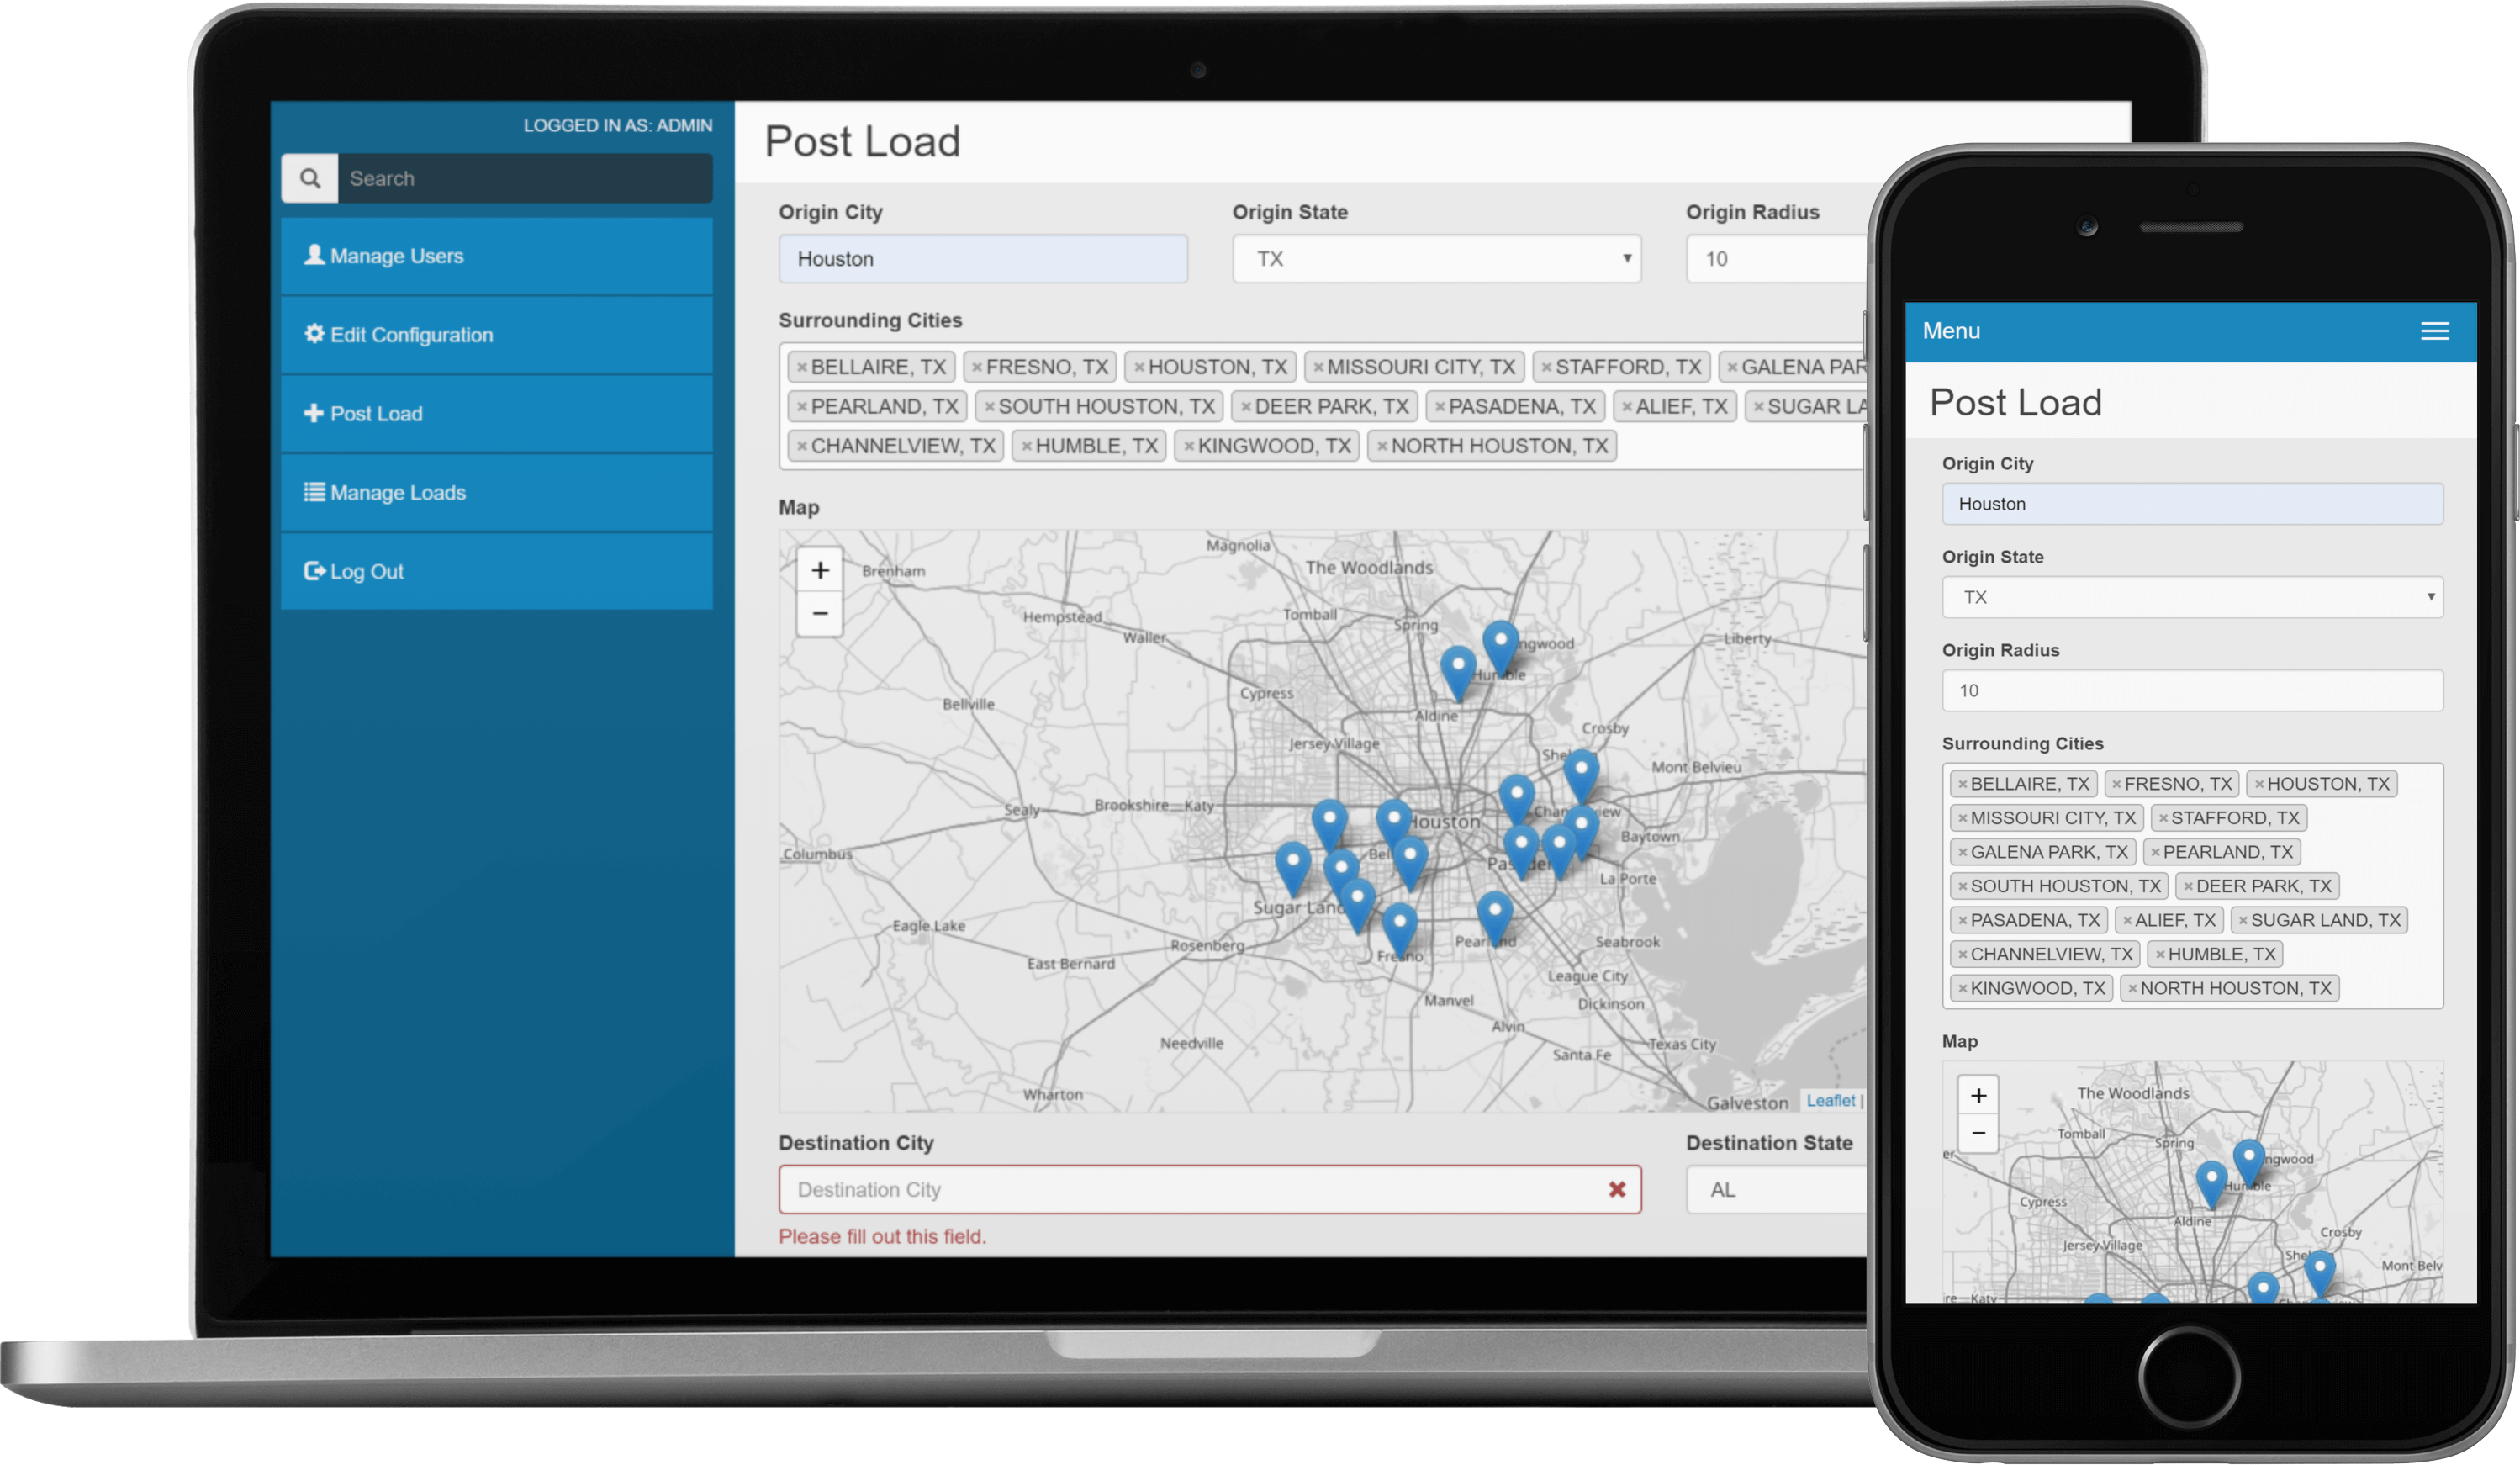Open the Origin State dropdown on phone
The height and width of the screenshot is (1465, 2520).
pyautogui.click(x=2192, y=597)
